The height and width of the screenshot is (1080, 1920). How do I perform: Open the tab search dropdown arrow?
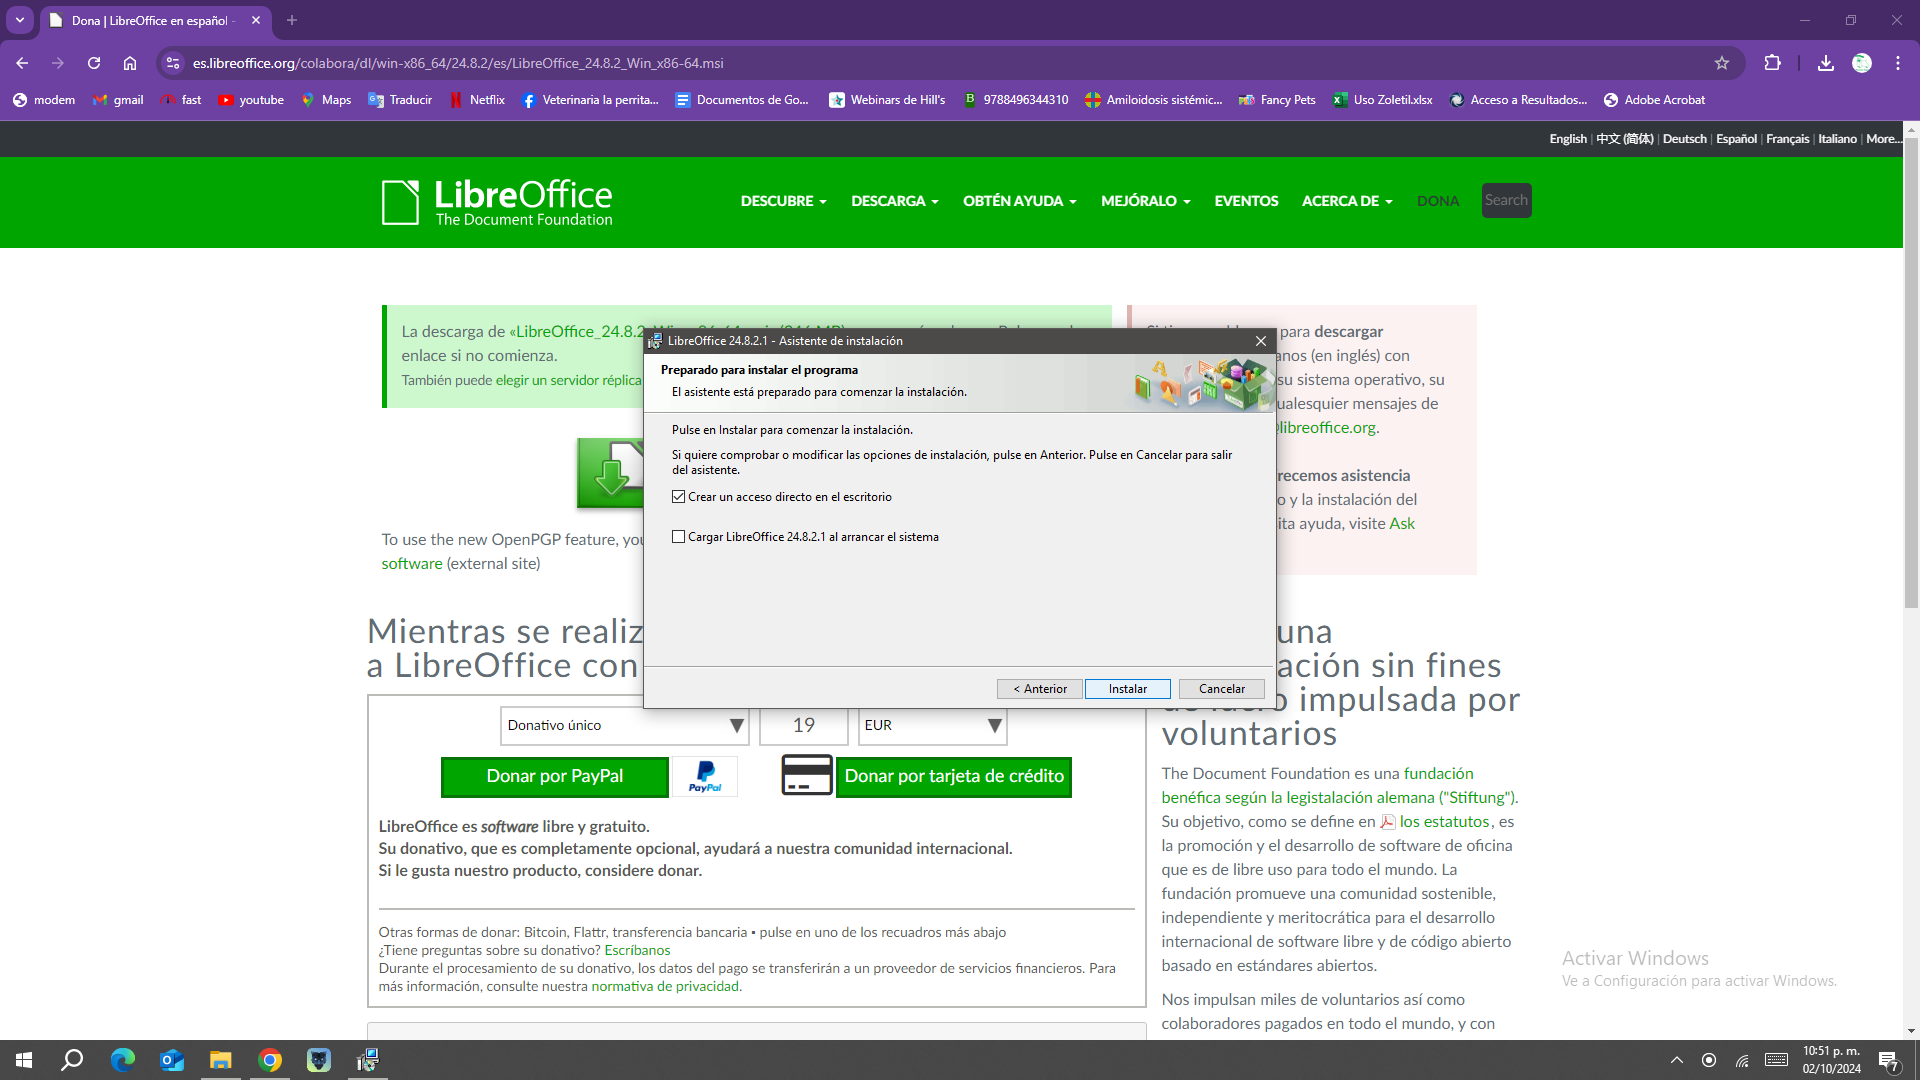pyautogui.click(x=20, y=20)
